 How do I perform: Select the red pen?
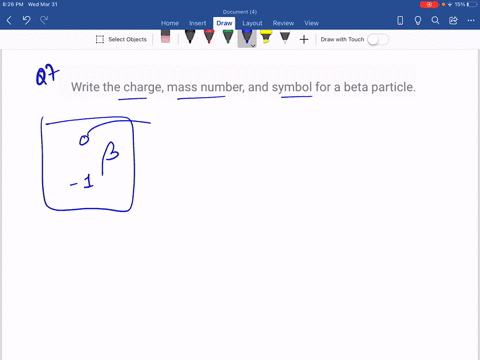[209, 37]
